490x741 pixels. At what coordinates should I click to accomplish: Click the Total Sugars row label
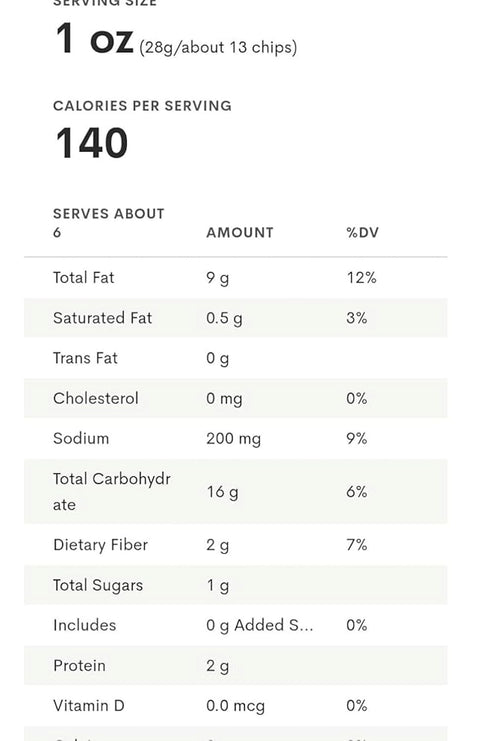(x=98, y=585)
